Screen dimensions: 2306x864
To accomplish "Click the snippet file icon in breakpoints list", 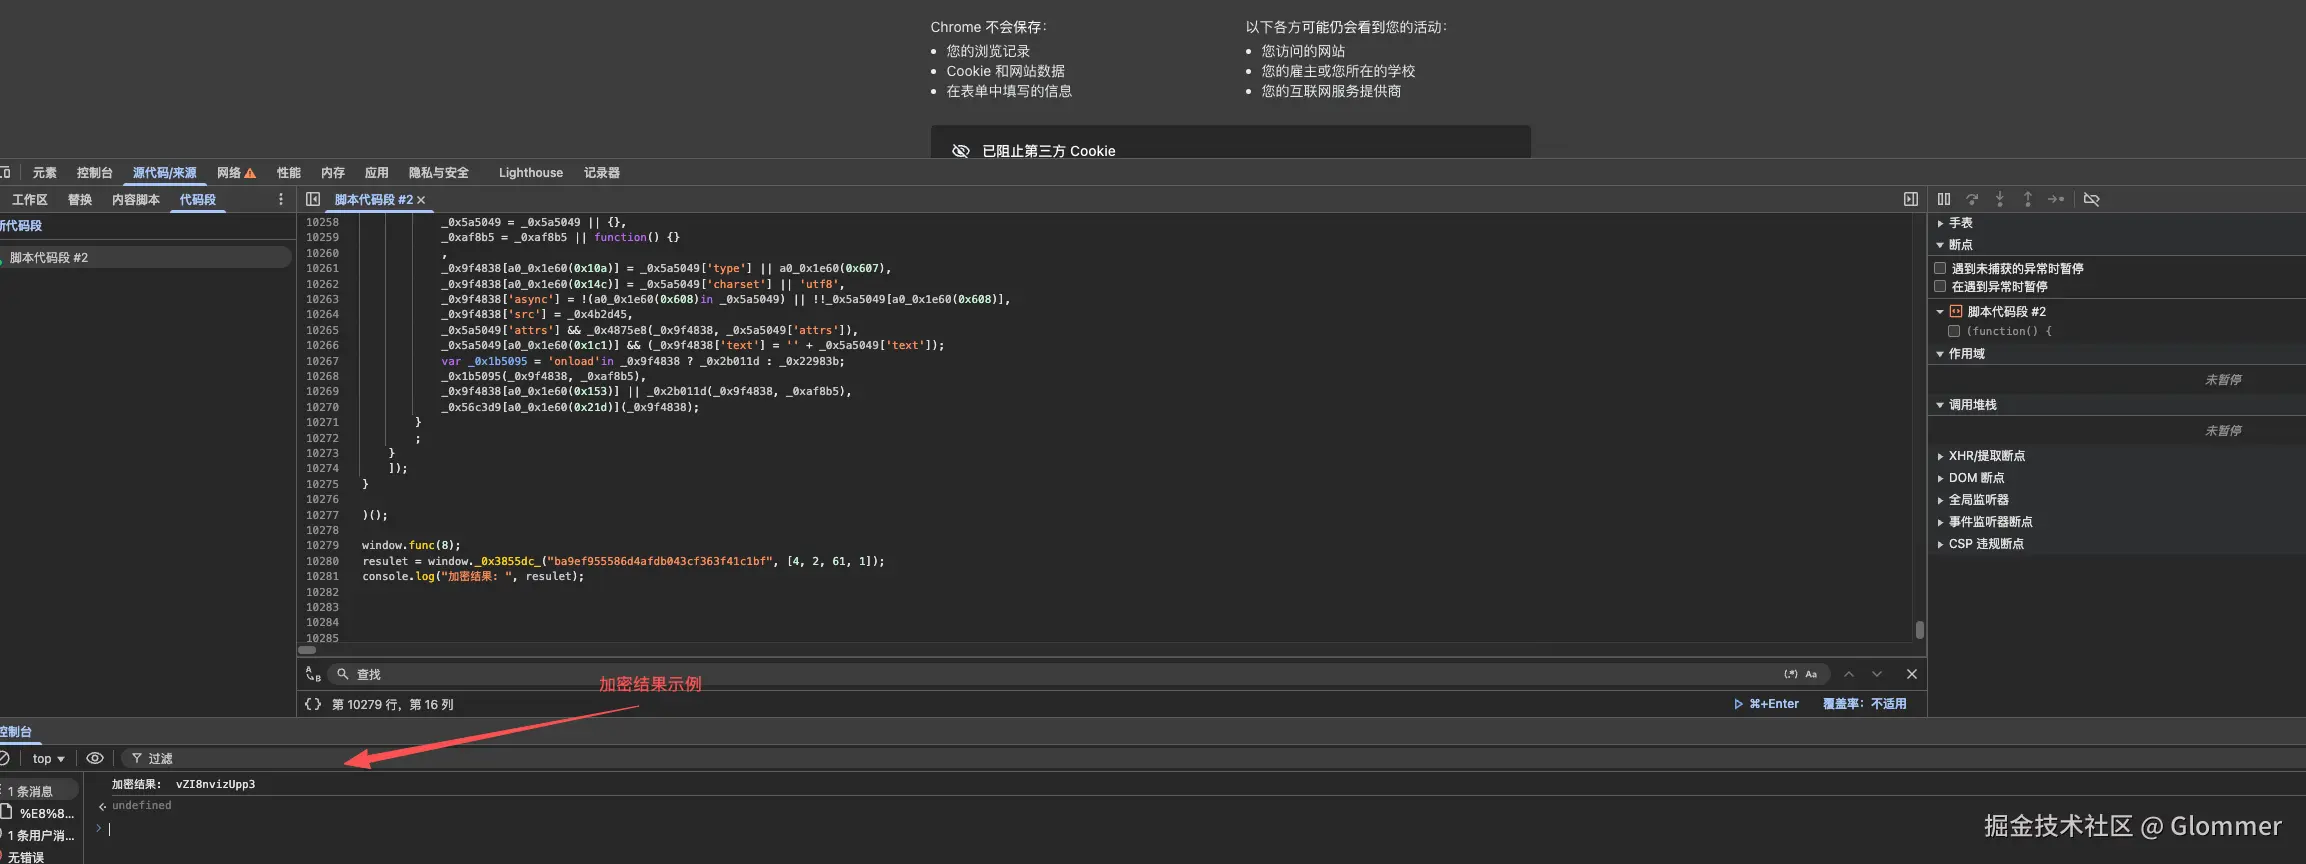I will point(1956,311).
